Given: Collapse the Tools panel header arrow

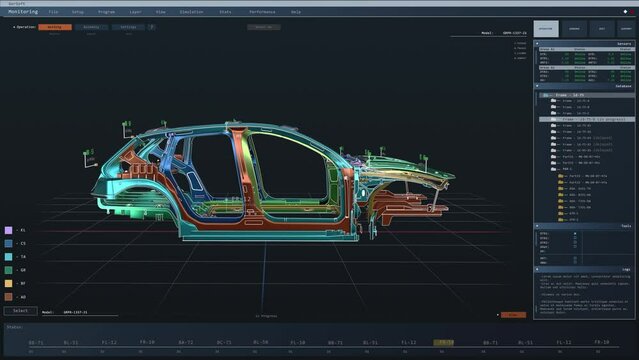Looking at the screenshot, I should pos(537,226).
